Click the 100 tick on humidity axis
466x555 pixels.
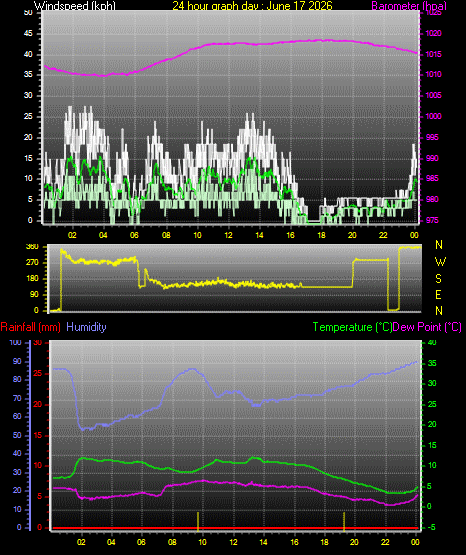(x=15, y=343)
